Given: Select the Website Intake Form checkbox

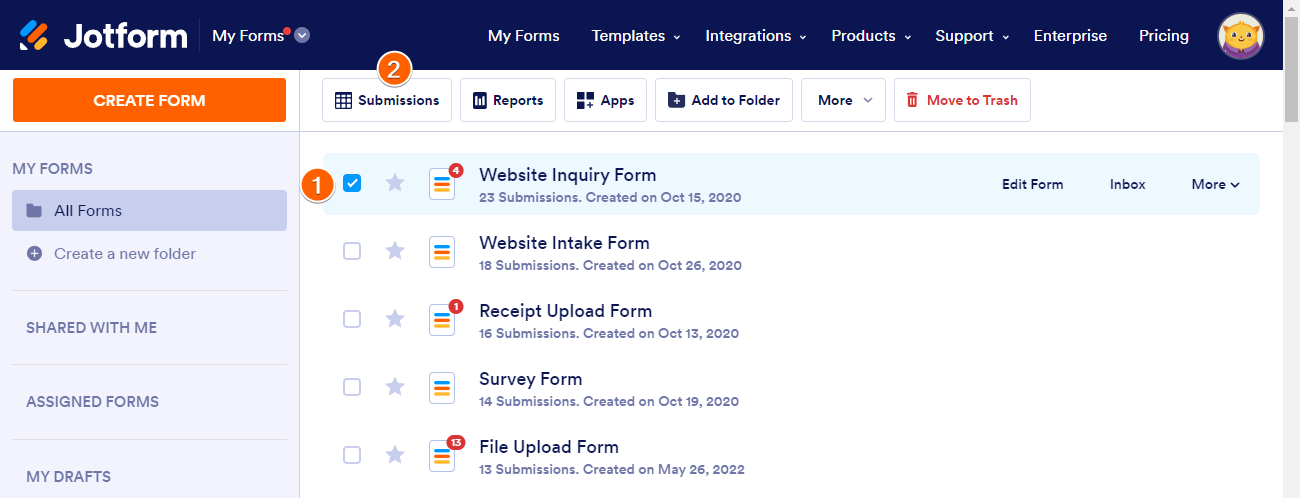Looking at the screenshot, I should point(352,251).
